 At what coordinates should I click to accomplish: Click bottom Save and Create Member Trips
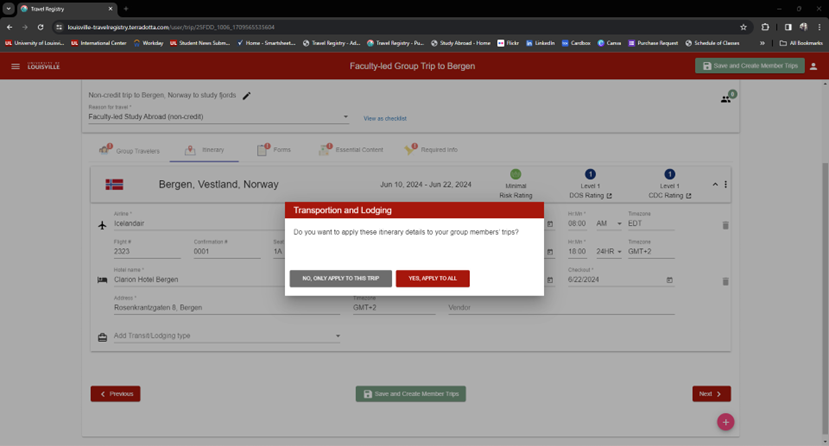(411, 394)
